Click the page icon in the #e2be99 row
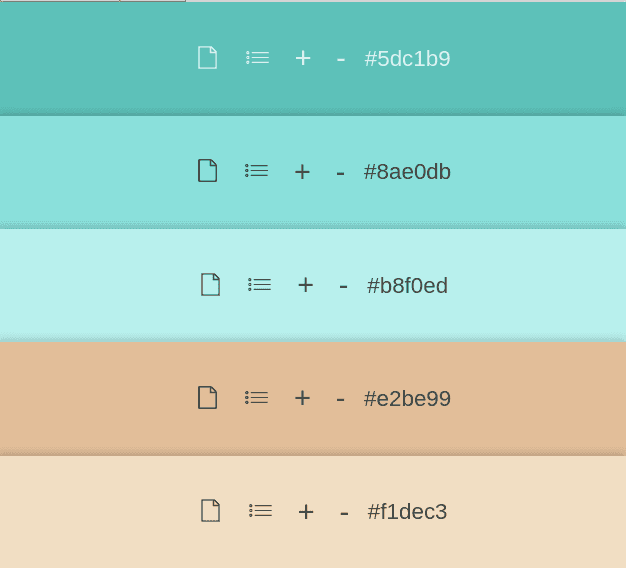This screenshot has width=626, height=568. click(207, 398)
